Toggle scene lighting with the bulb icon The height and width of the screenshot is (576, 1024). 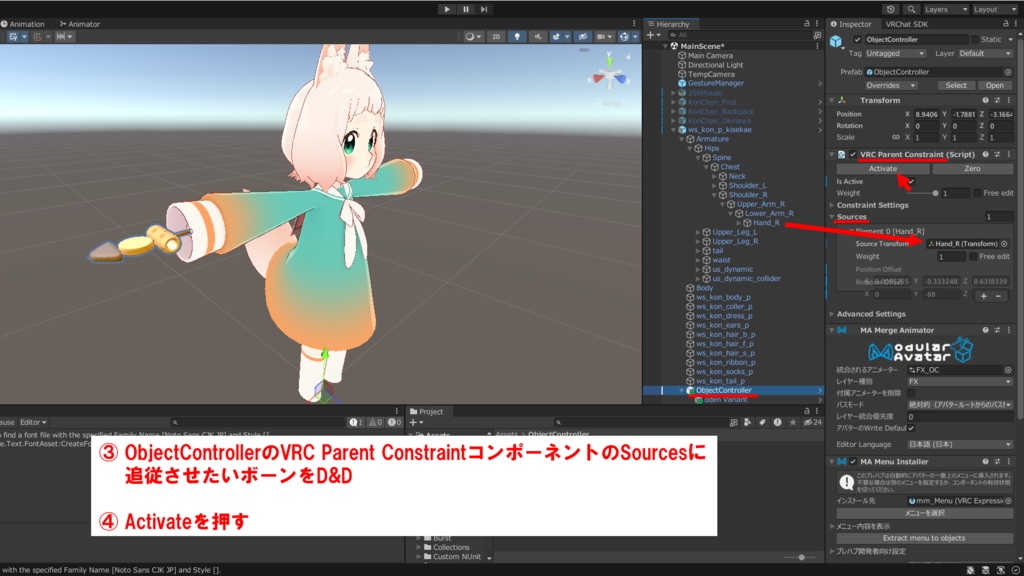517,36
